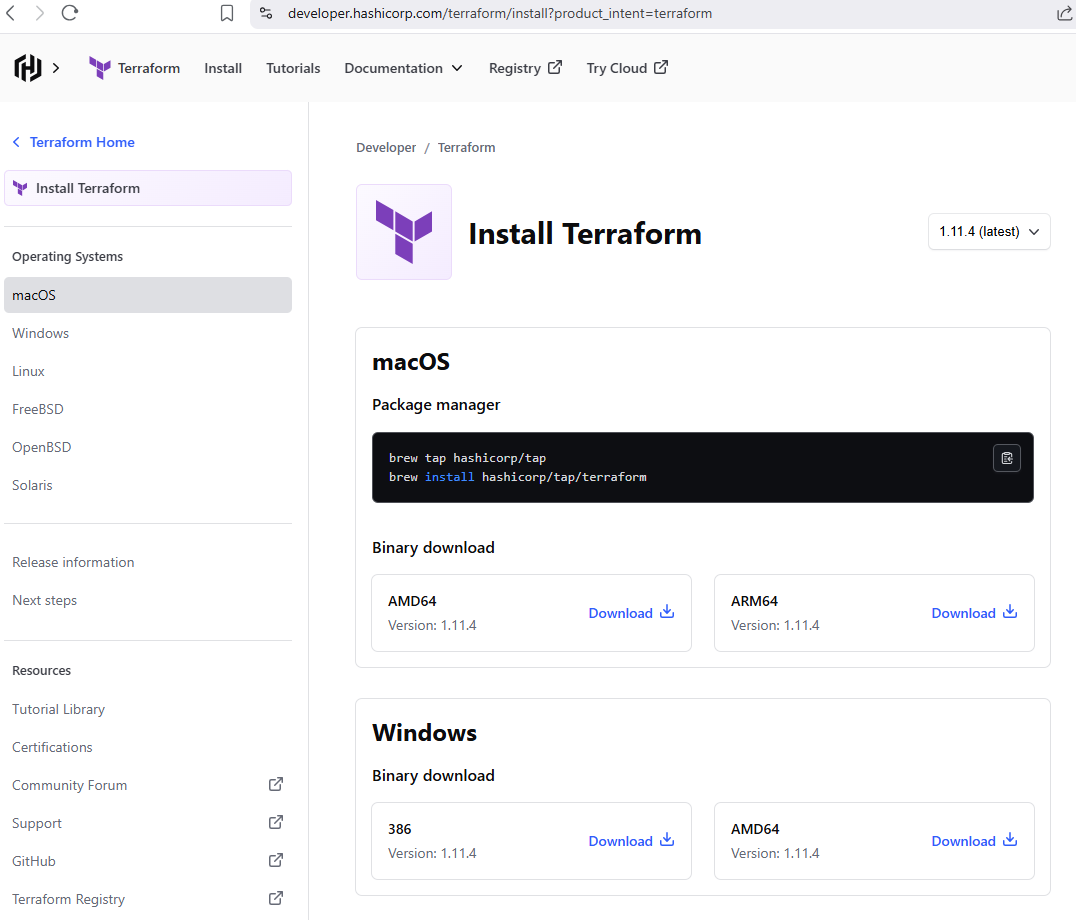Download the macOS AMD64 binary

(631, 613)
